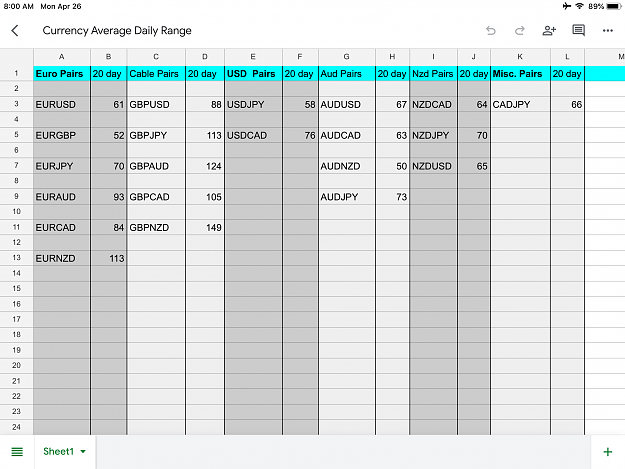Select the AUDCAD cell
625x469 pixels.
point(347,135)
